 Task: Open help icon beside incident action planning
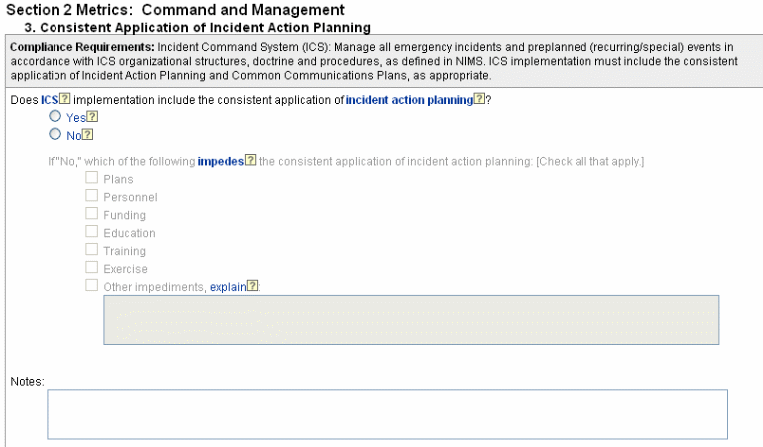point(479,99)
